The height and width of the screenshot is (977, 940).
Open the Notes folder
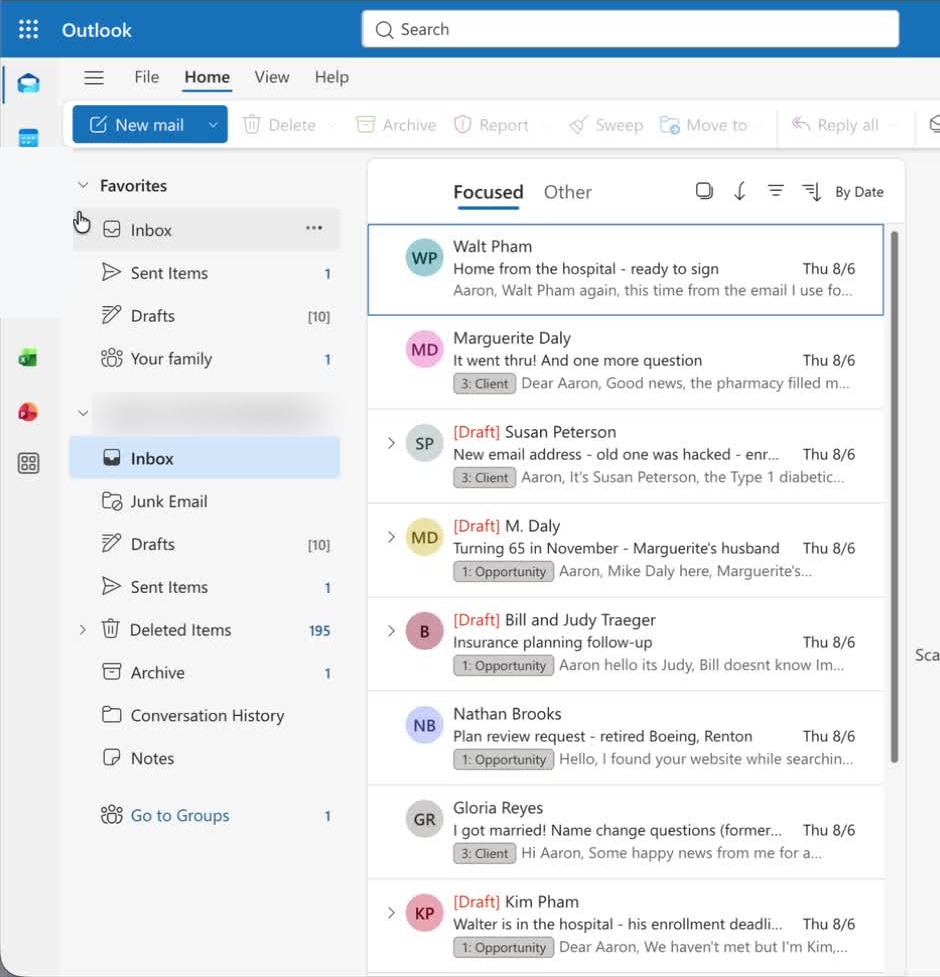tap(206, 758)
